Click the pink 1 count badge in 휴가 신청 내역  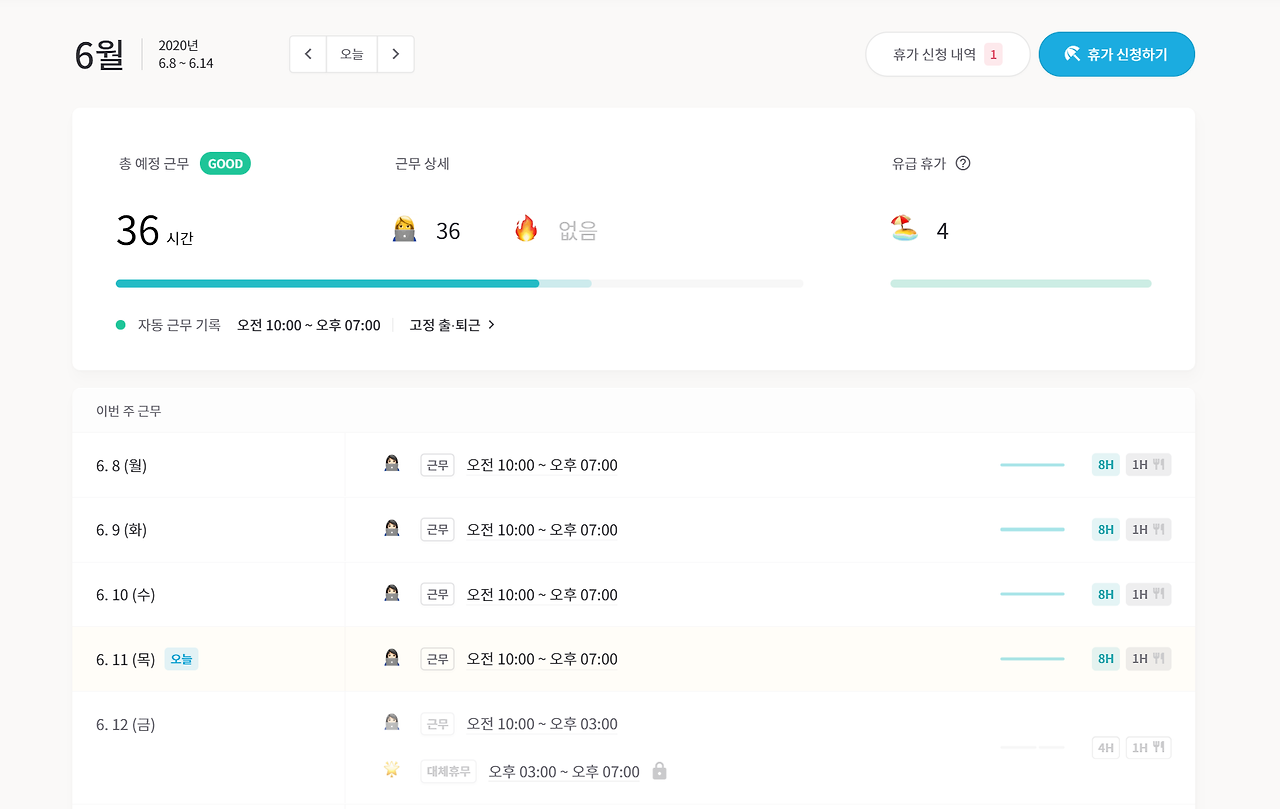993,54
